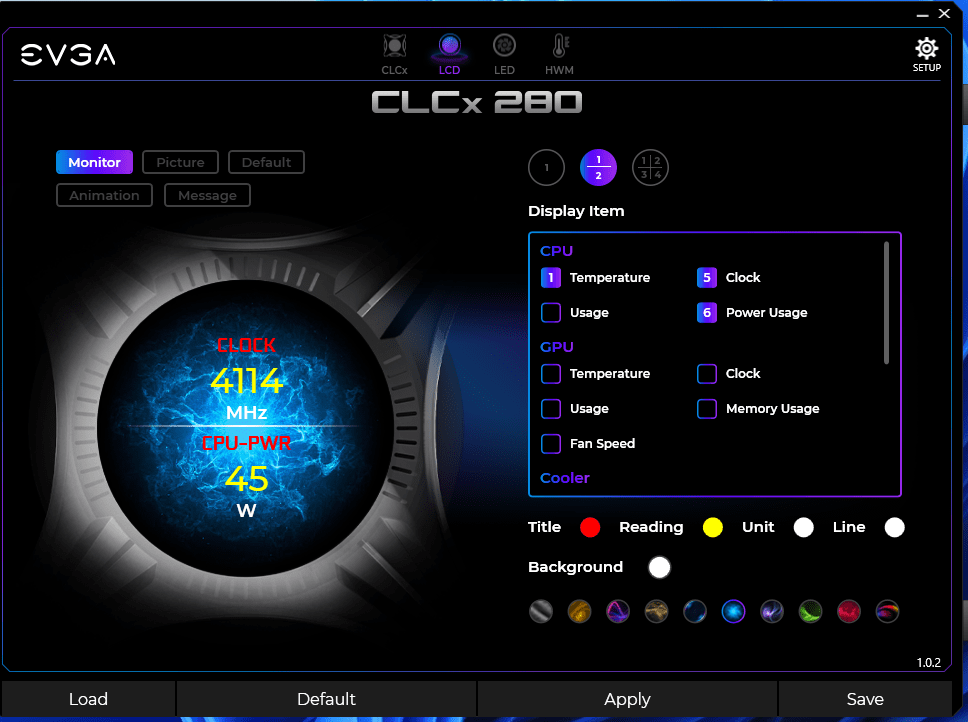Select two-item split display layout

598,167
